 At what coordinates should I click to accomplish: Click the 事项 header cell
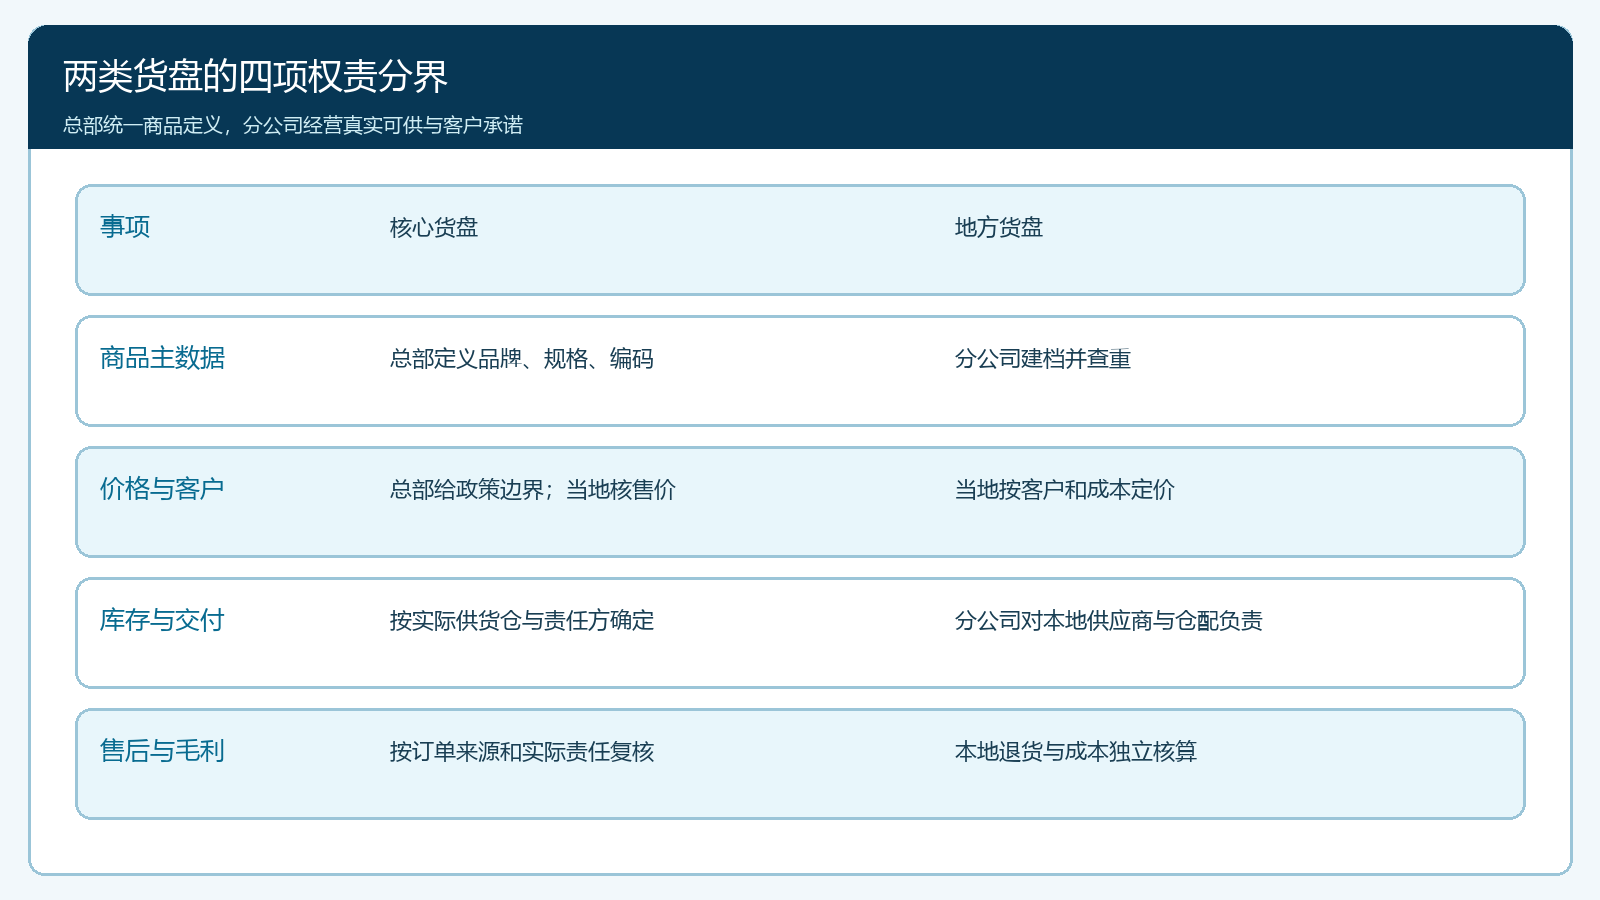coord(125,227)
